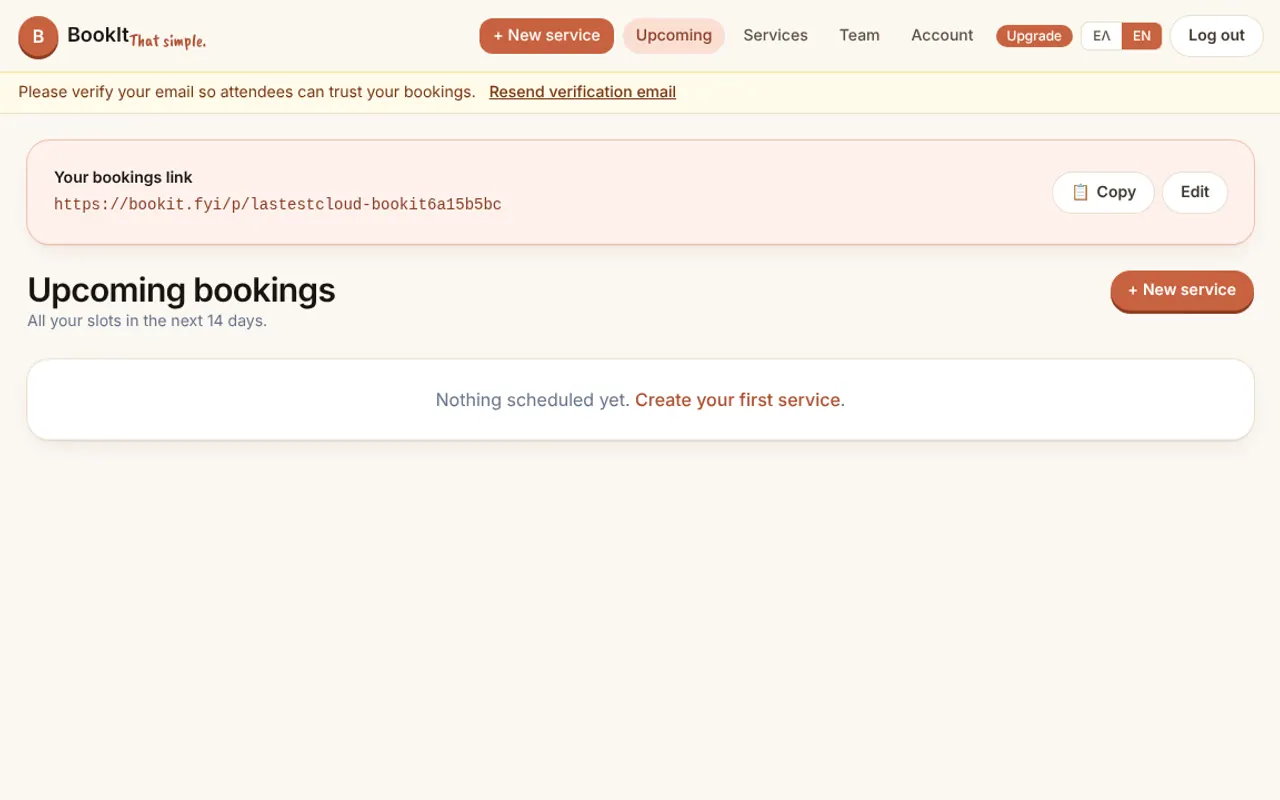The width and height of the screenshot is (1280, 800).
Task: Switch language to ΕΛ
Action: [x=1102, y=36]
